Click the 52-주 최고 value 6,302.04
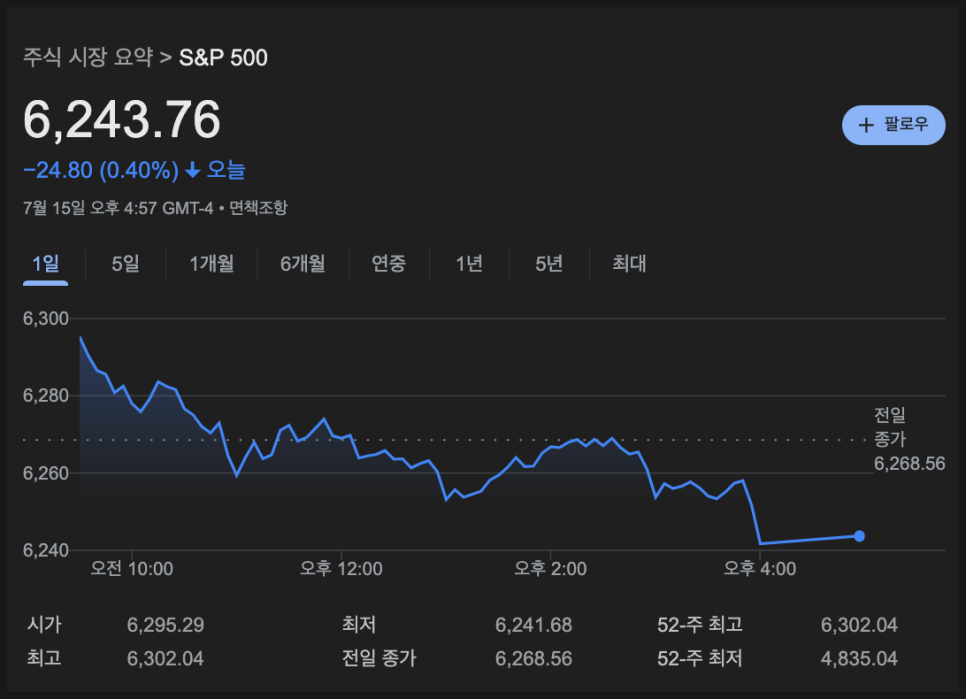This screenshot has height=699, width=966. click(x=859, y=625)
